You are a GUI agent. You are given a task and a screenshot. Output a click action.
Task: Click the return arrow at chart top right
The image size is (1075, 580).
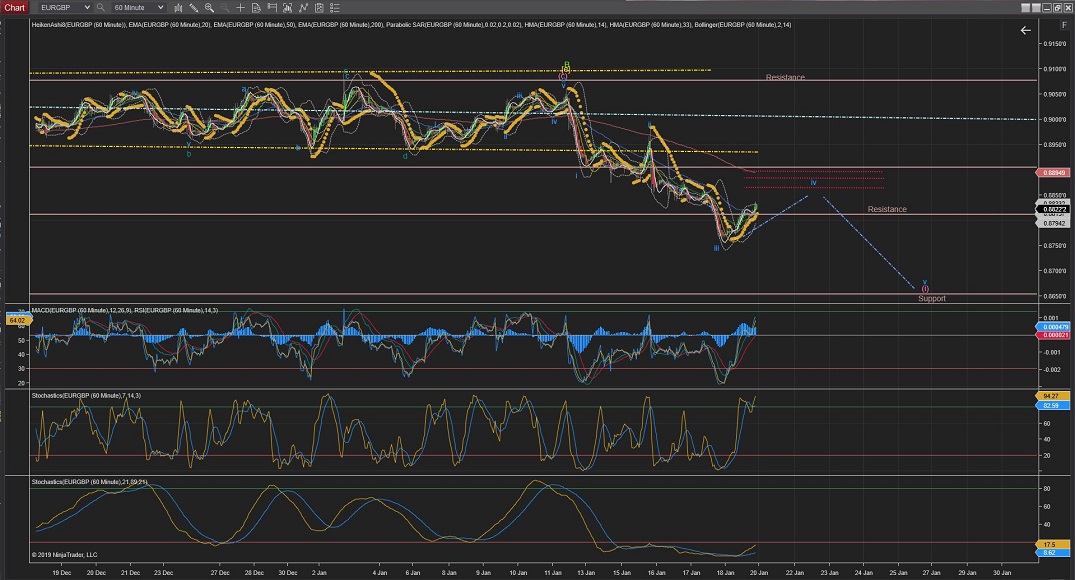[1025, 30]
